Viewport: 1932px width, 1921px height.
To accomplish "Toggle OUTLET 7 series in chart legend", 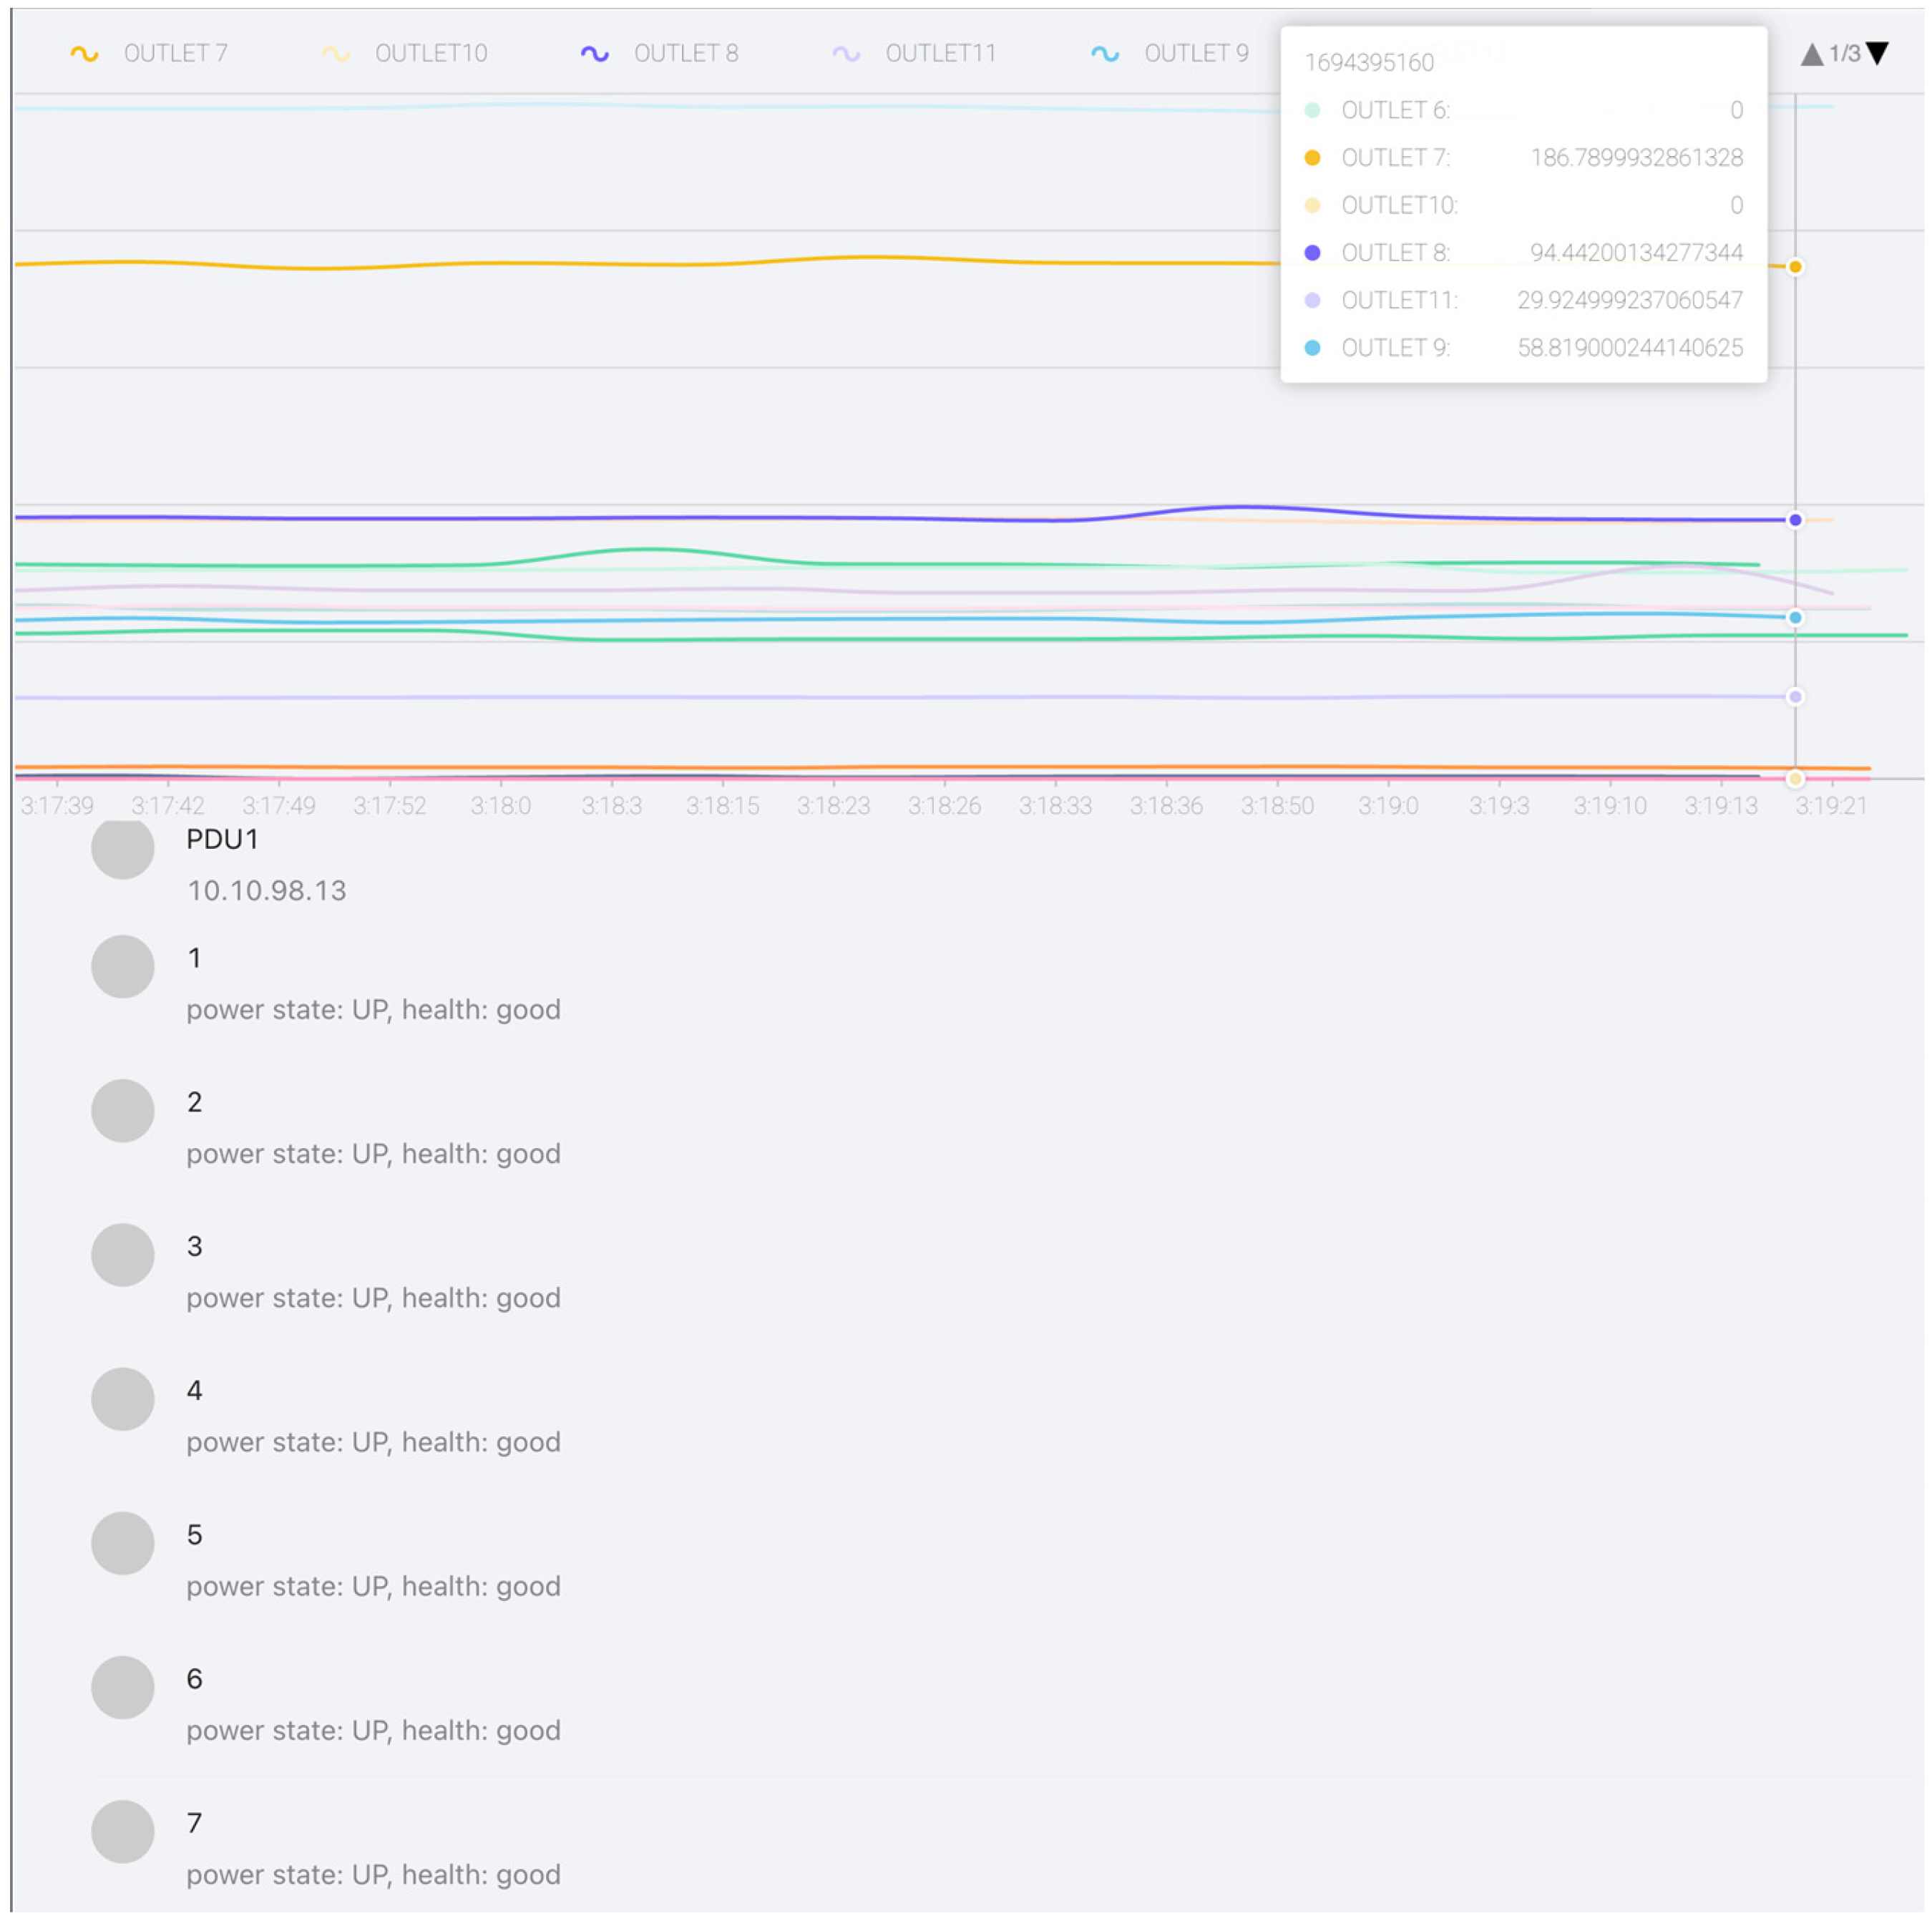I will pos(149,53).
